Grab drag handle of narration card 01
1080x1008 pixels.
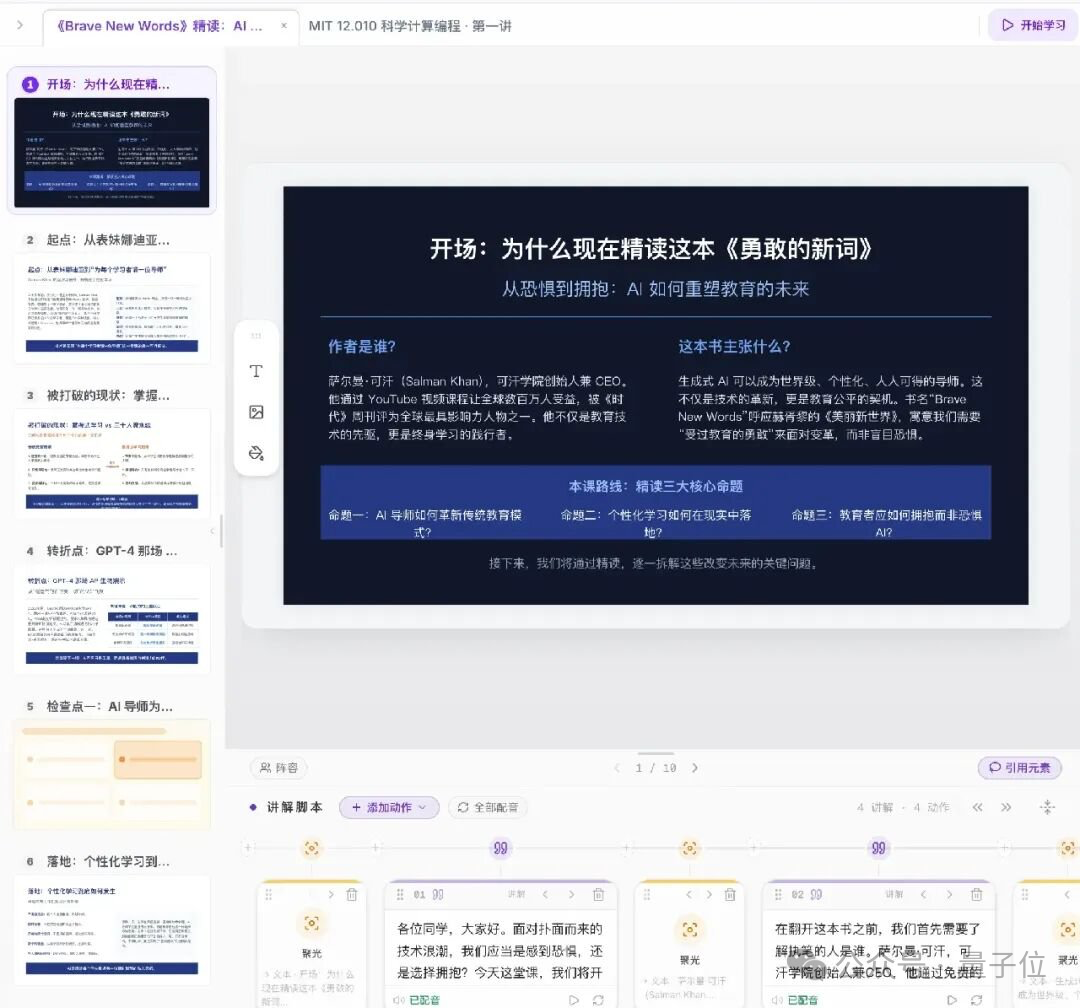pyautogui.click(x=400, y=894)
